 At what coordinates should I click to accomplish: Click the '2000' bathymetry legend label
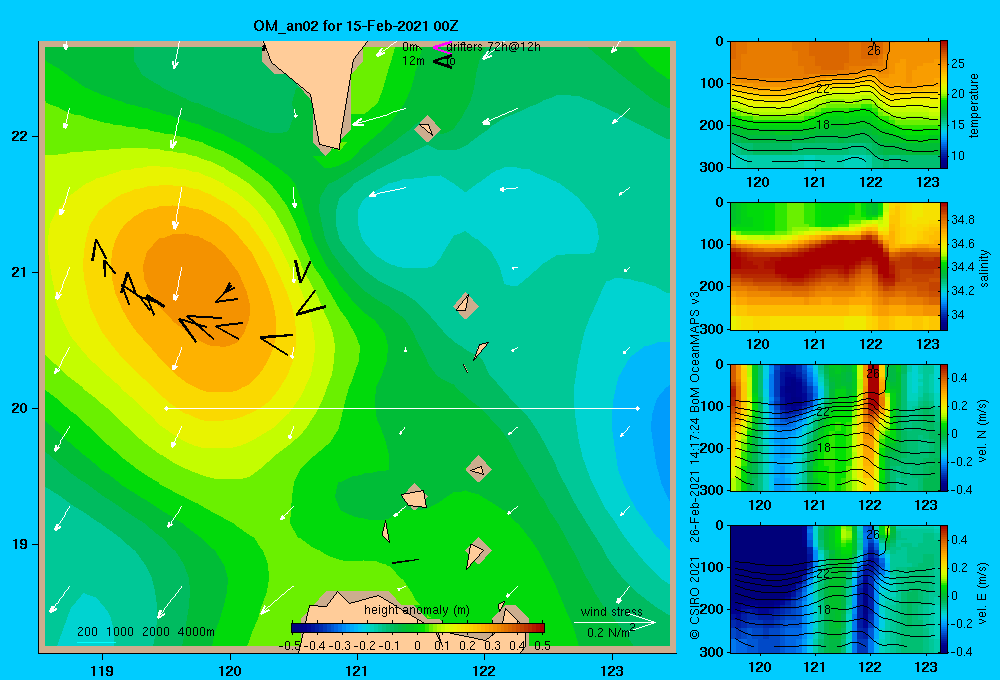[x=156, y=632]
